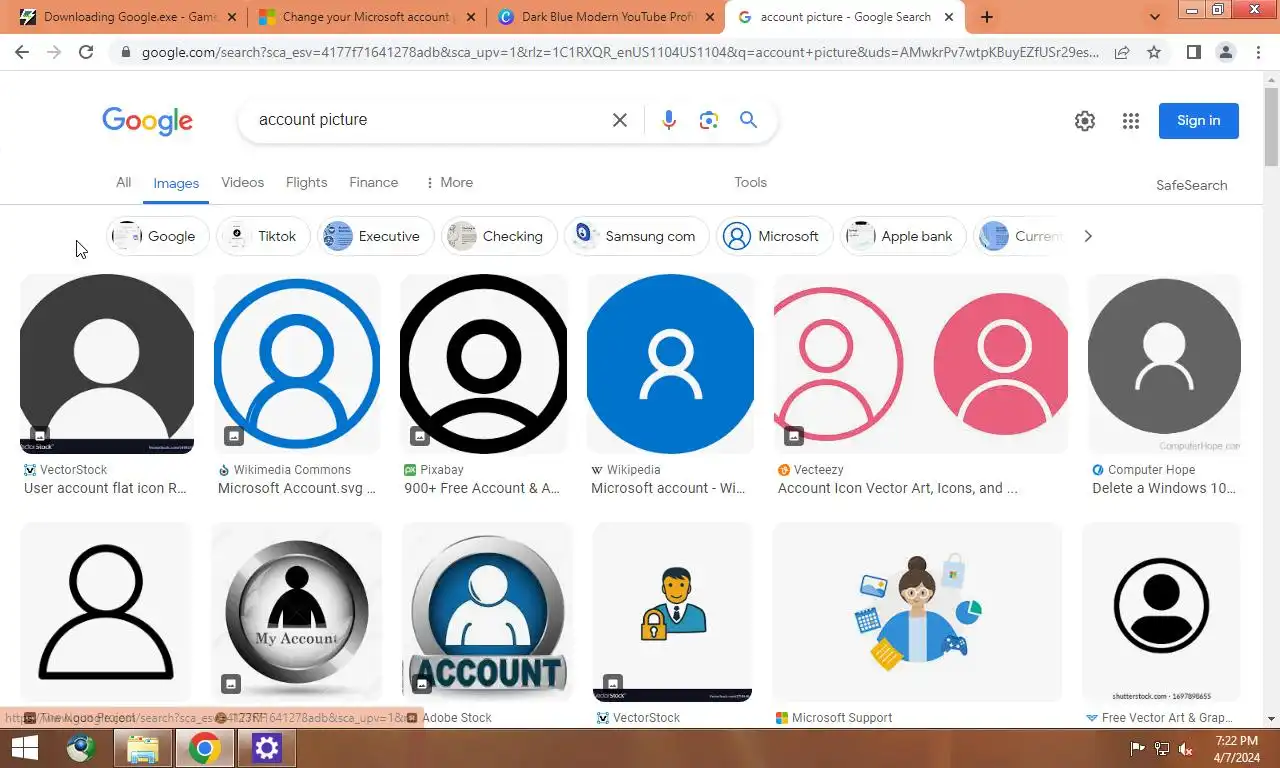Select the Microsoft filter chip
1280x768 pixels.
point(774,236)
